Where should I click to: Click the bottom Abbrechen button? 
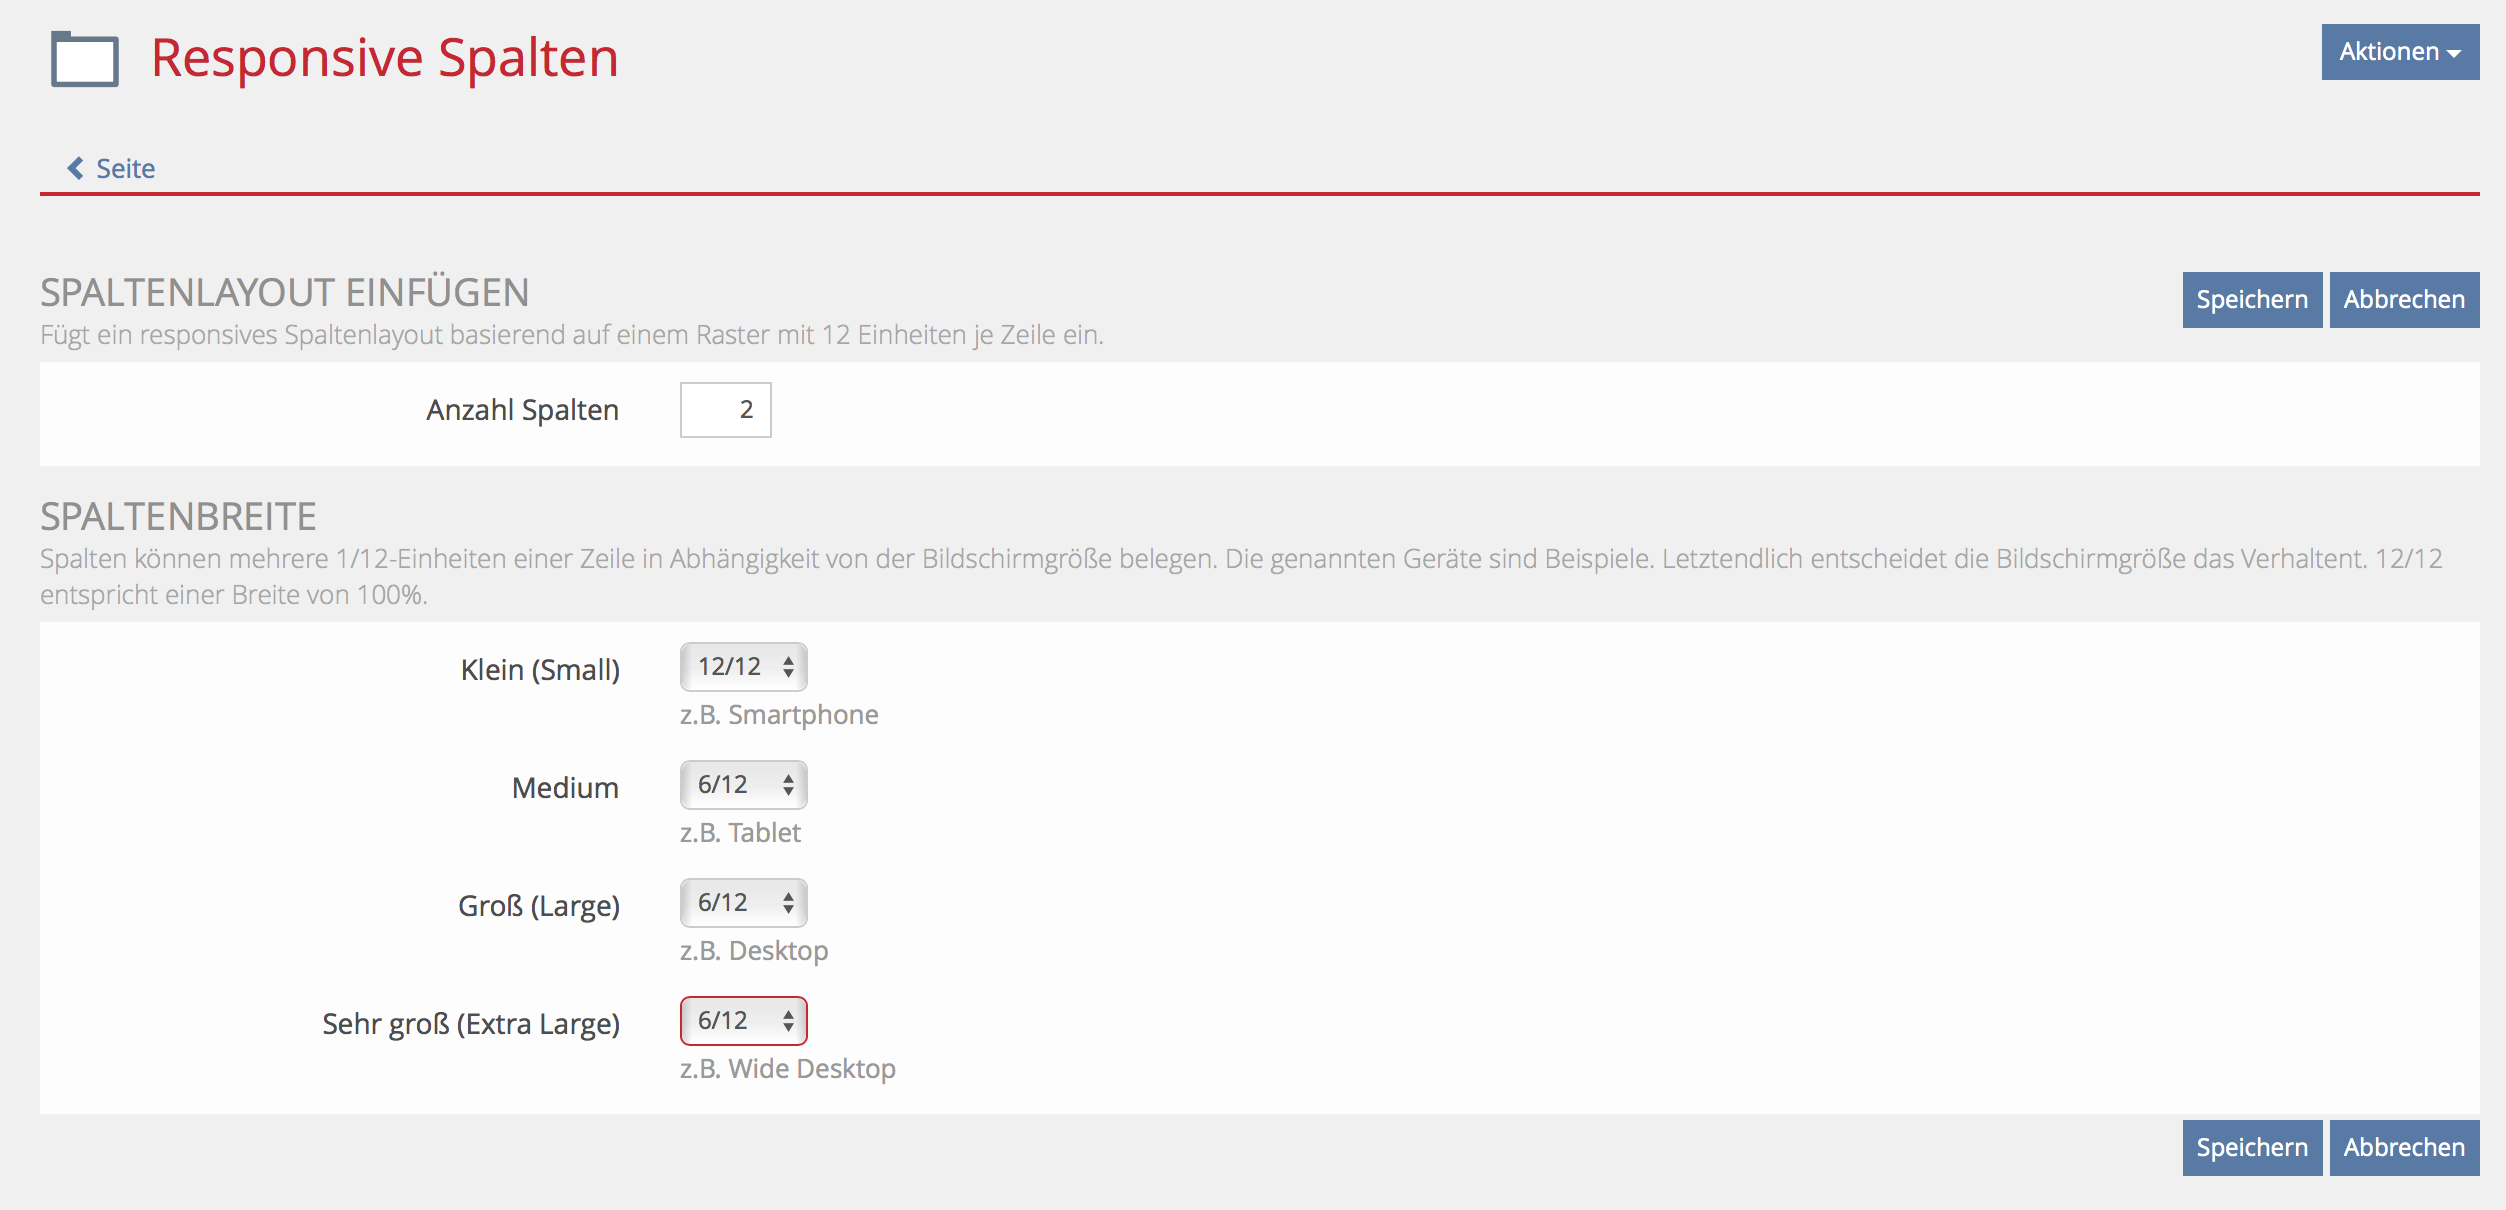[x=2403, y=1148]
